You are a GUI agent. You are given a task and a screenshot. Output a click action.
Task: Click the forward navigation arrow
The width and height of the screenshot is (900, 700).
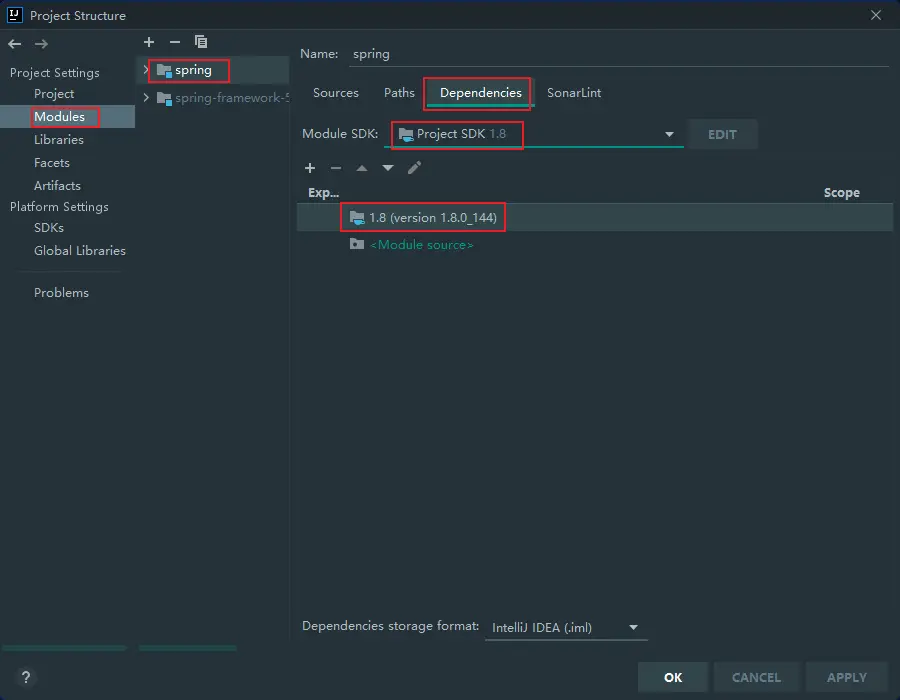click(x=41, y=44)
